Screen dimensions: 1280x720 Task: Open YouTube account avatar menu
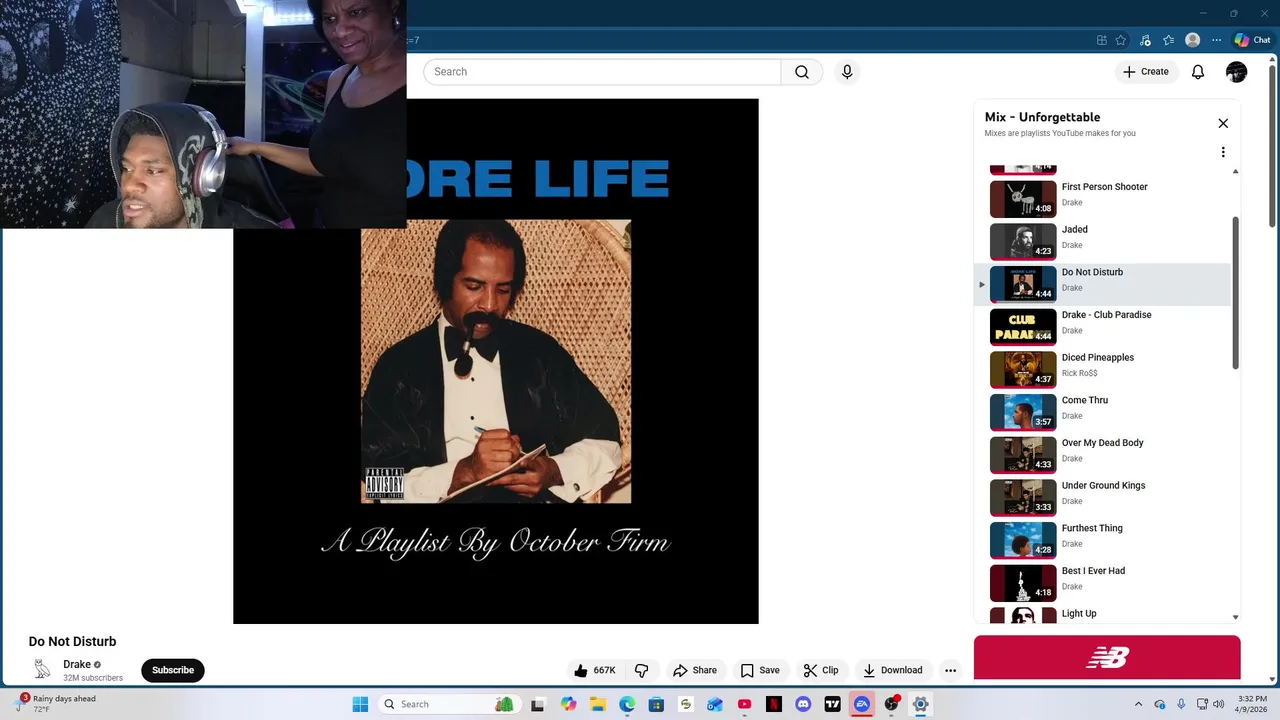pyautogui.click(x=1237, y=72)
